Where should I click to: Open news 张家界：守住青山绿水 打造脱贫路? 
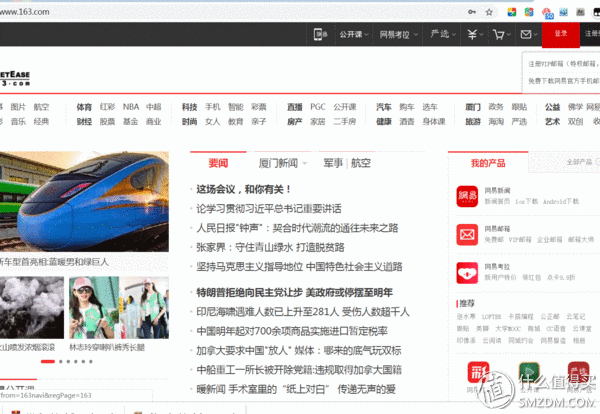271,248
